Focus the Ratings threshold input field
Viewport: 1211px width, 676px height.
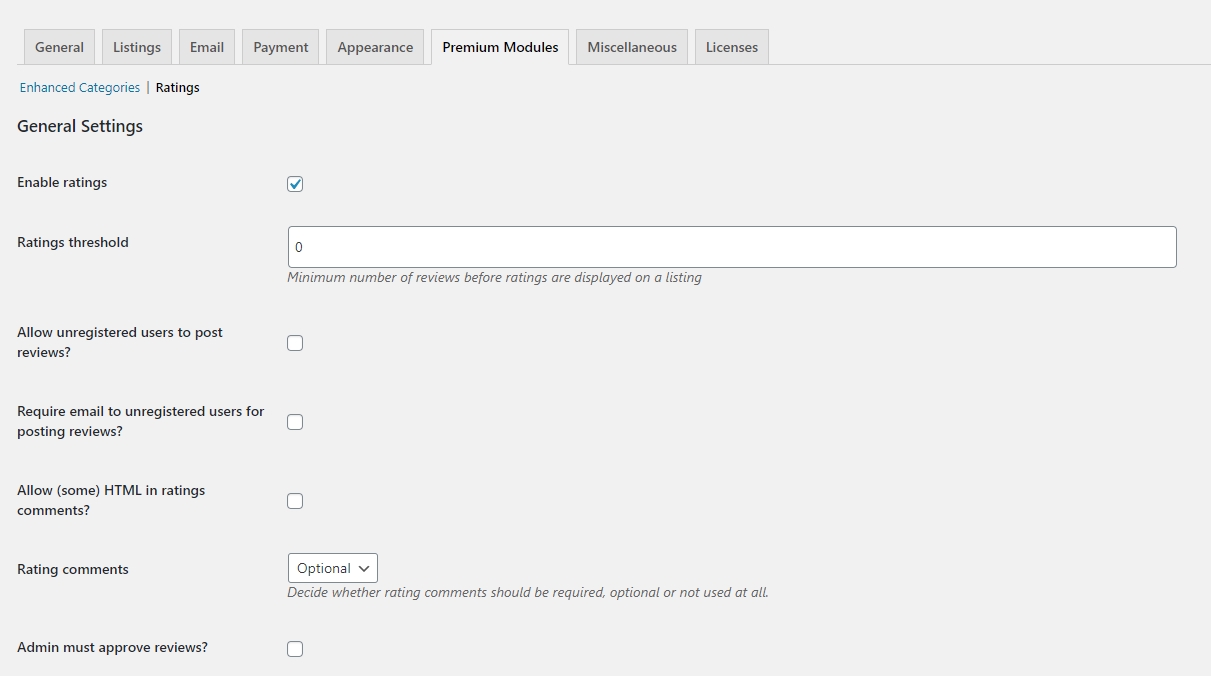coord(732,247)
